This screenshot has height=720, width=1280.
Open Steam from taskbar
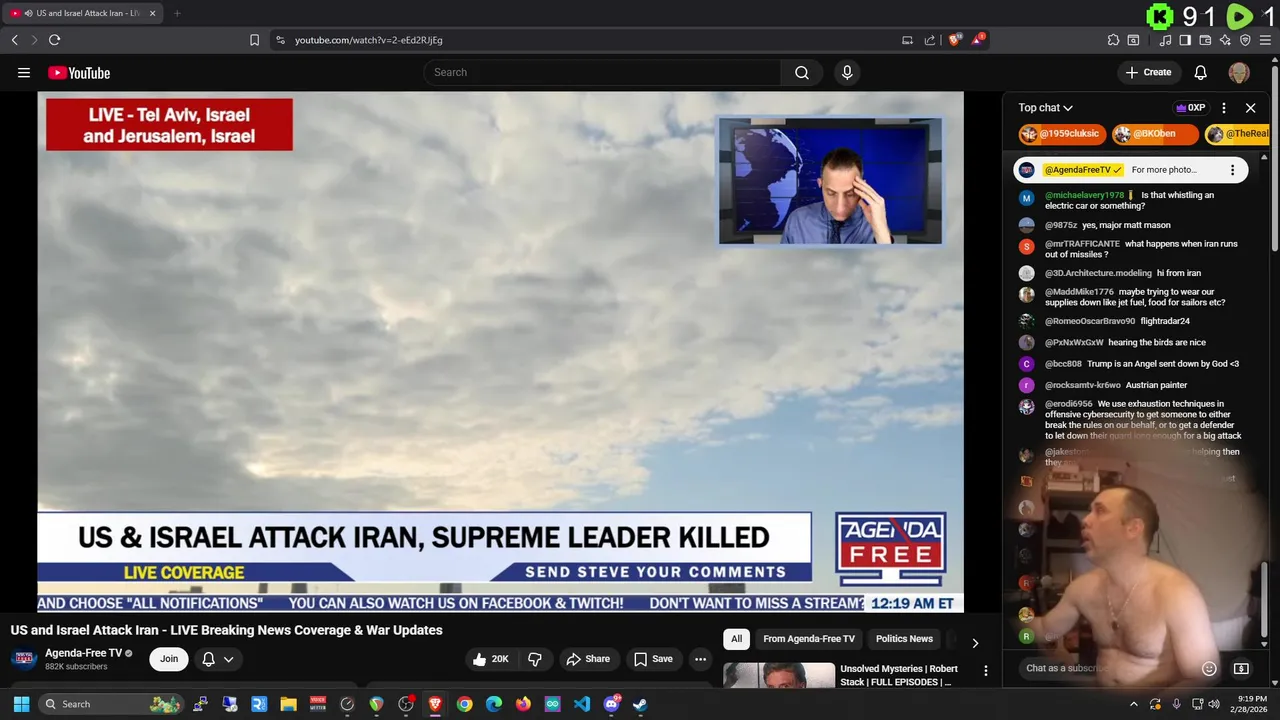pos(640,704)
